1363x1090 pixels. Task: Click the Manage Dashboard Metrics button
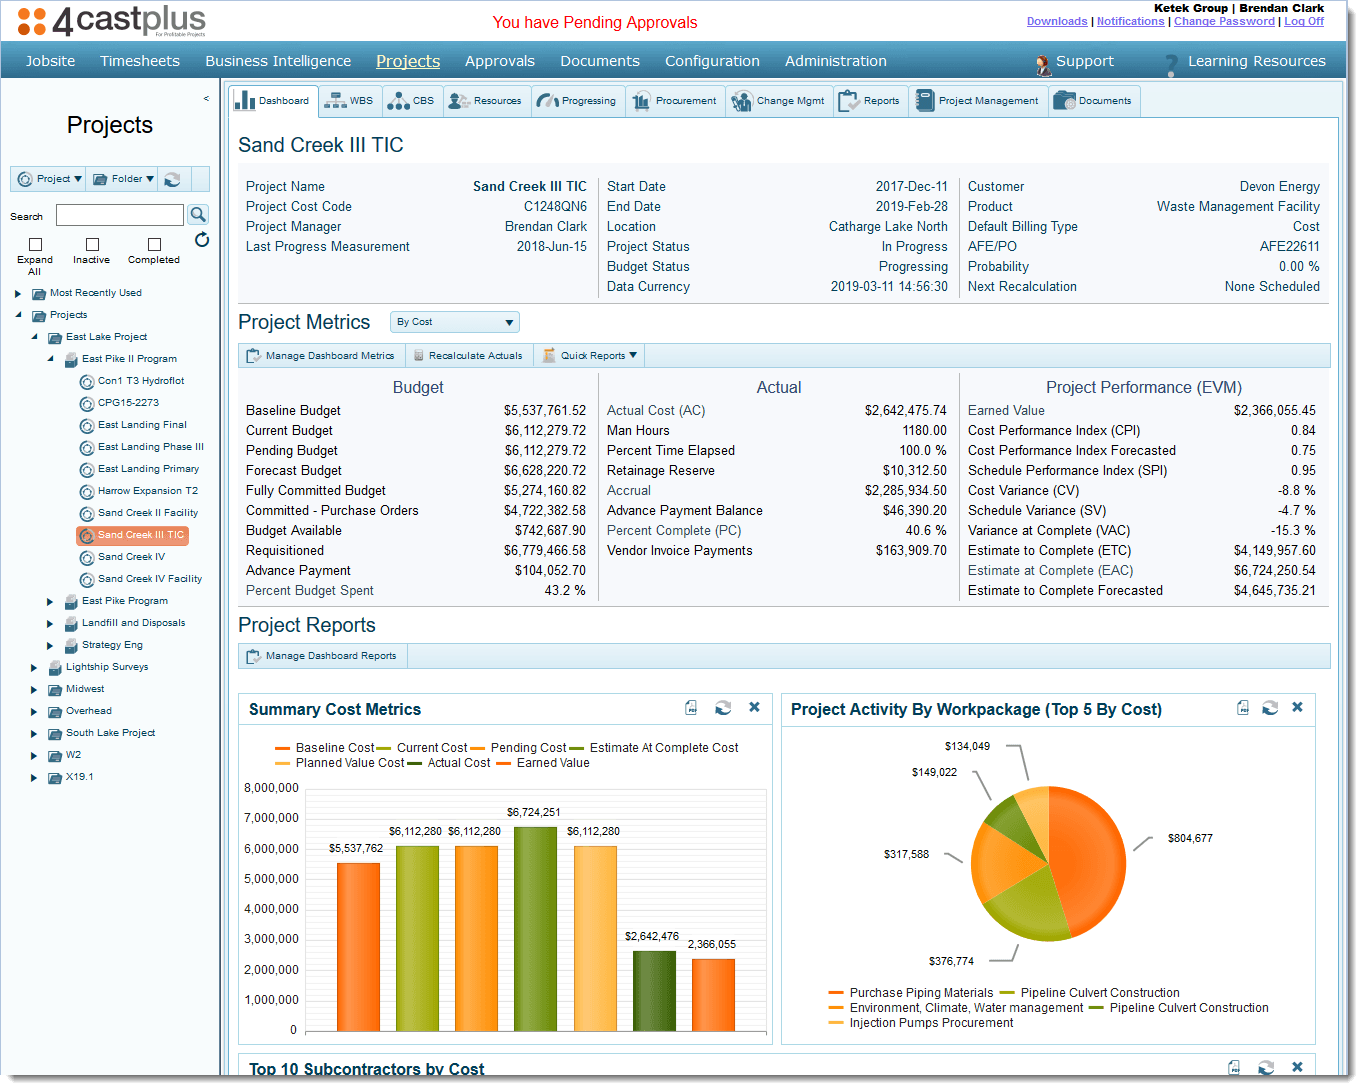pos(320,356)
